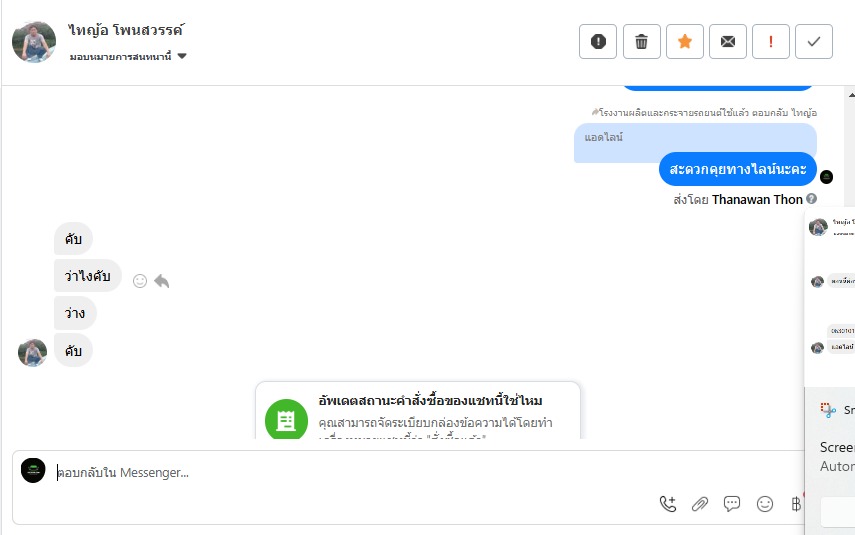Image resolution: width=855 pixels, height=535 pixels.
Task: Click ไทญ้อ โพนสวรรค์ contact name in header
Action: 127,31
